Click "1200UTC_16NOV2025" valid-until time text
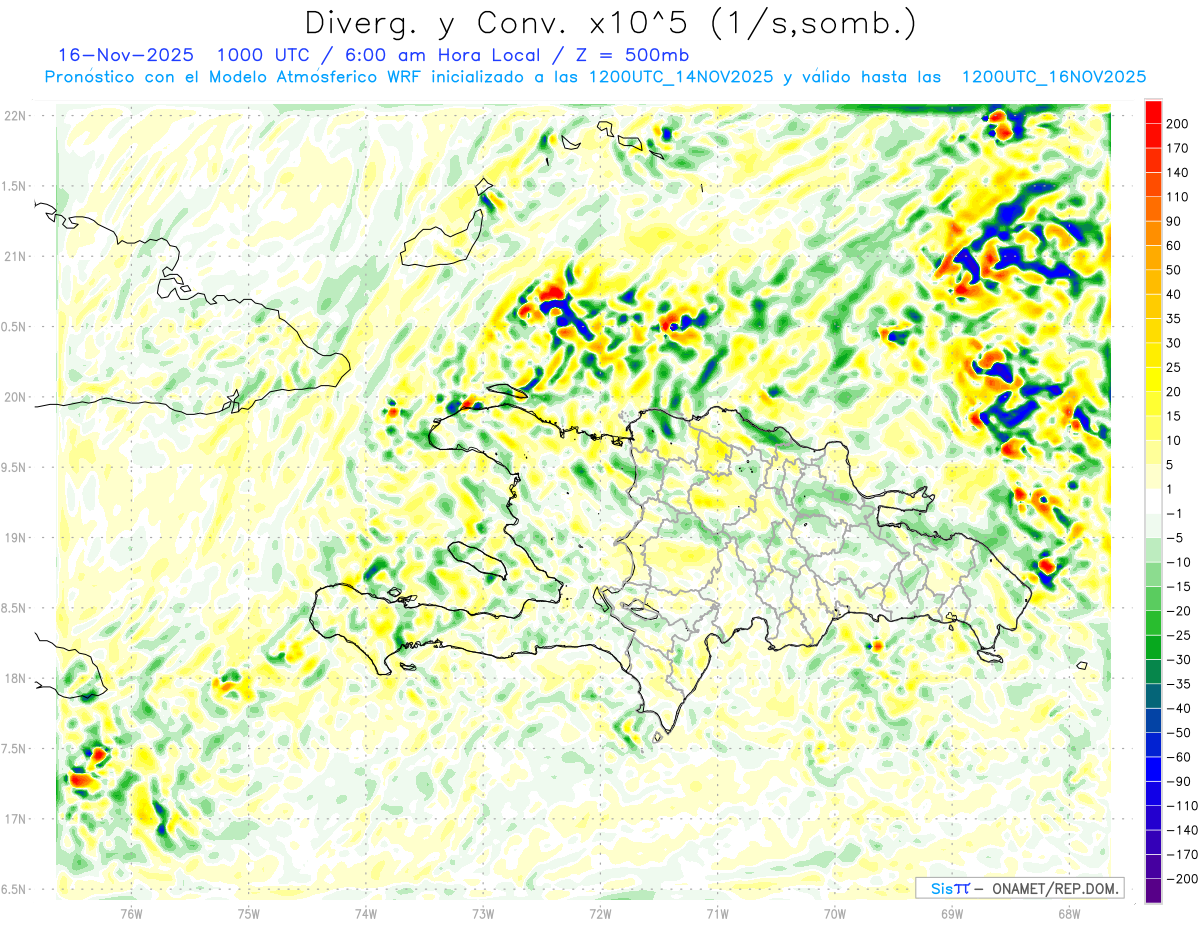 click(1053, 77)
